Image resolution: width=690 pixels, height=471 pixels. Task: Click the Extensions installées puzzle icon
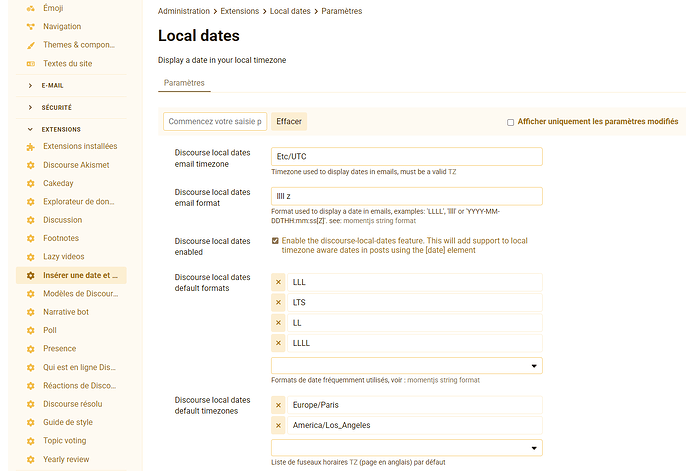(30, 147)
